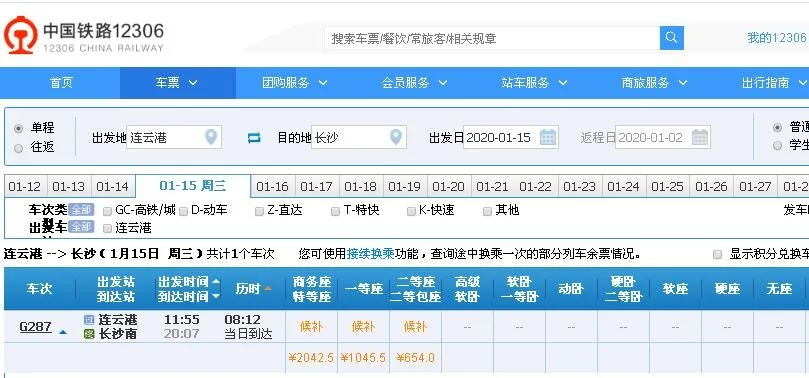Click 候补 under 商务座 column
This screenshot has height=378, width=809.
(x=311, y=326)
